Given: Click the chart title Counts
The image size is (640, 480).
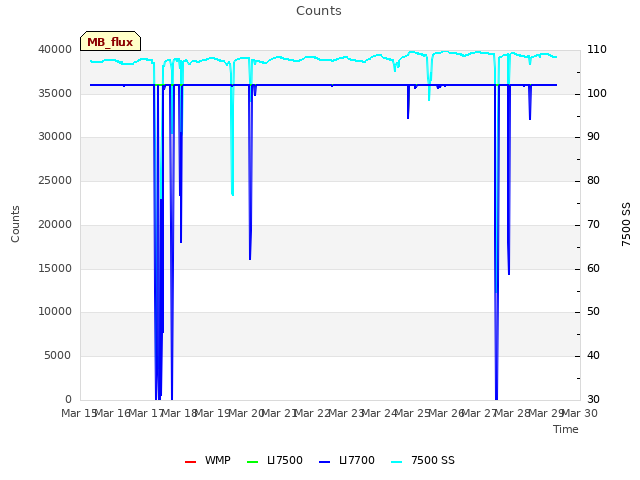Looking at the screenshot, I should (319, 11).
